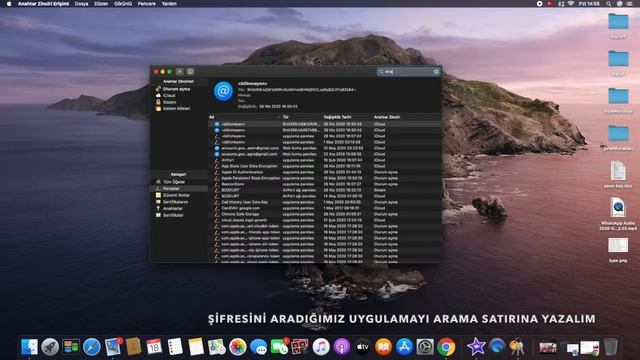Select the Apple ID Authentication row
The width and height of the screenshot is (640, 360).
point(324,172)
